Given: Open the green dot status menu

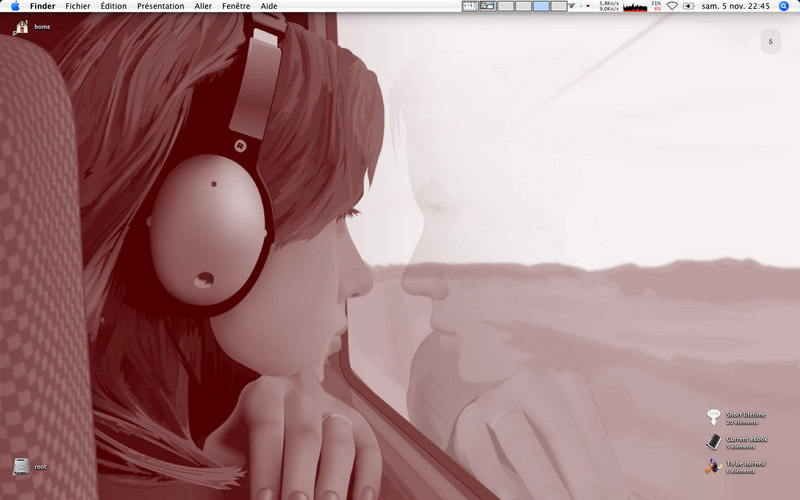Looking at the screenshot, I should 585,6.
